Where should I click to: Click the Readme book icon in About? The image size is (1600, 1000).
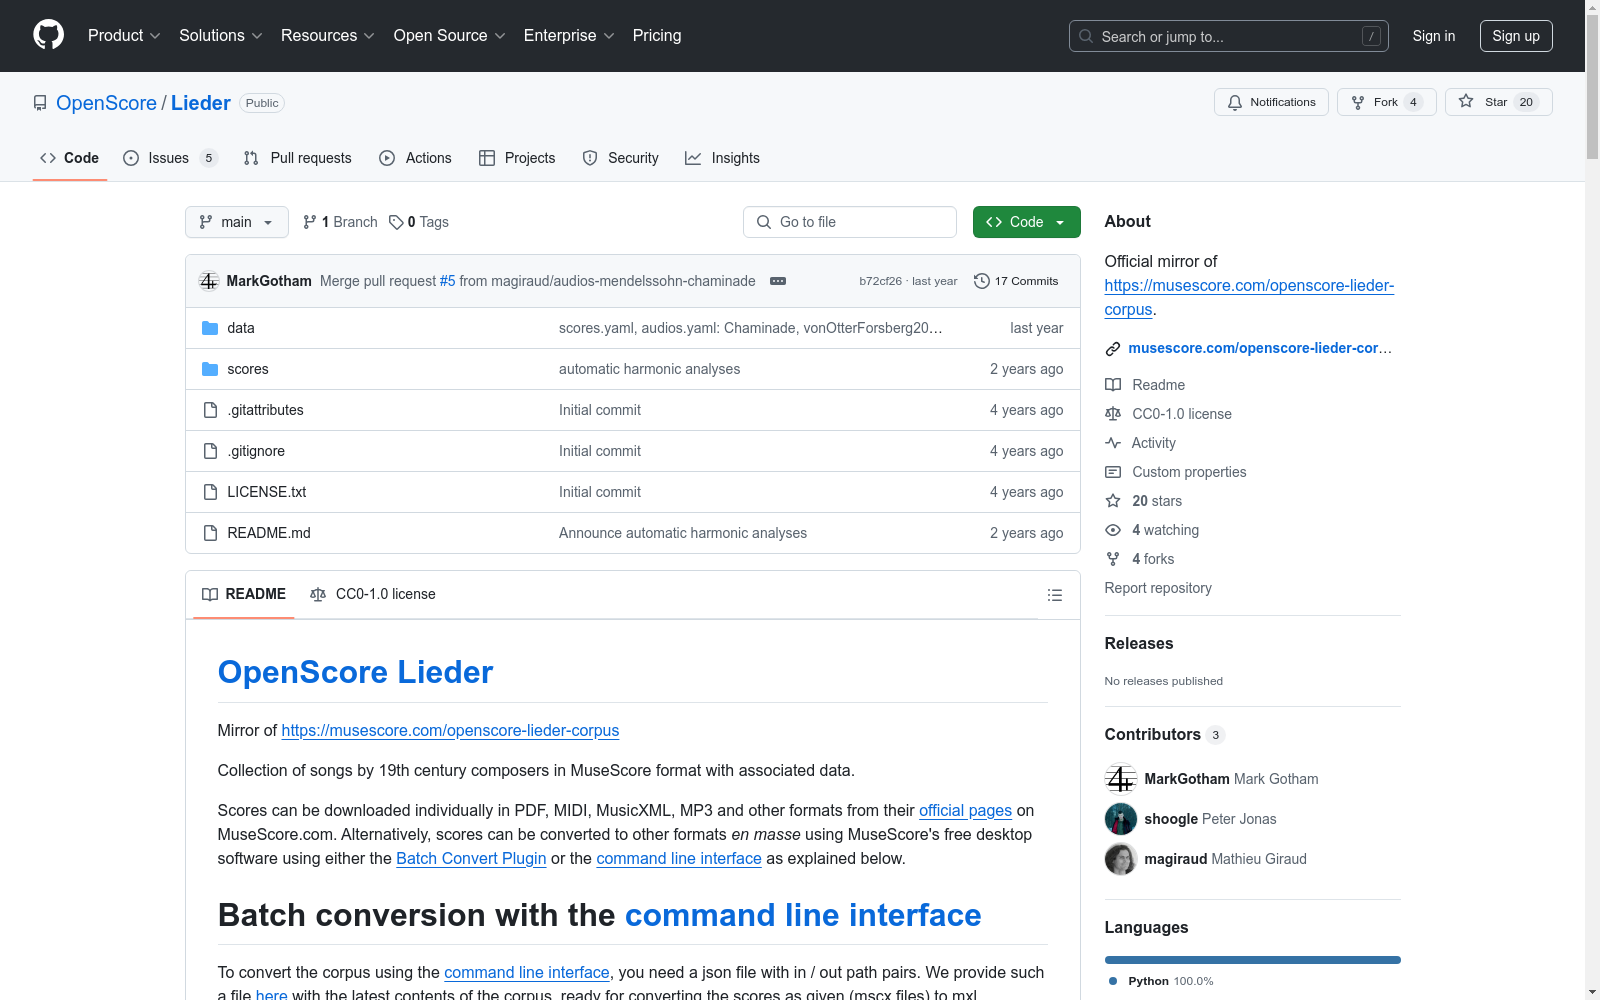(1113, 385)
